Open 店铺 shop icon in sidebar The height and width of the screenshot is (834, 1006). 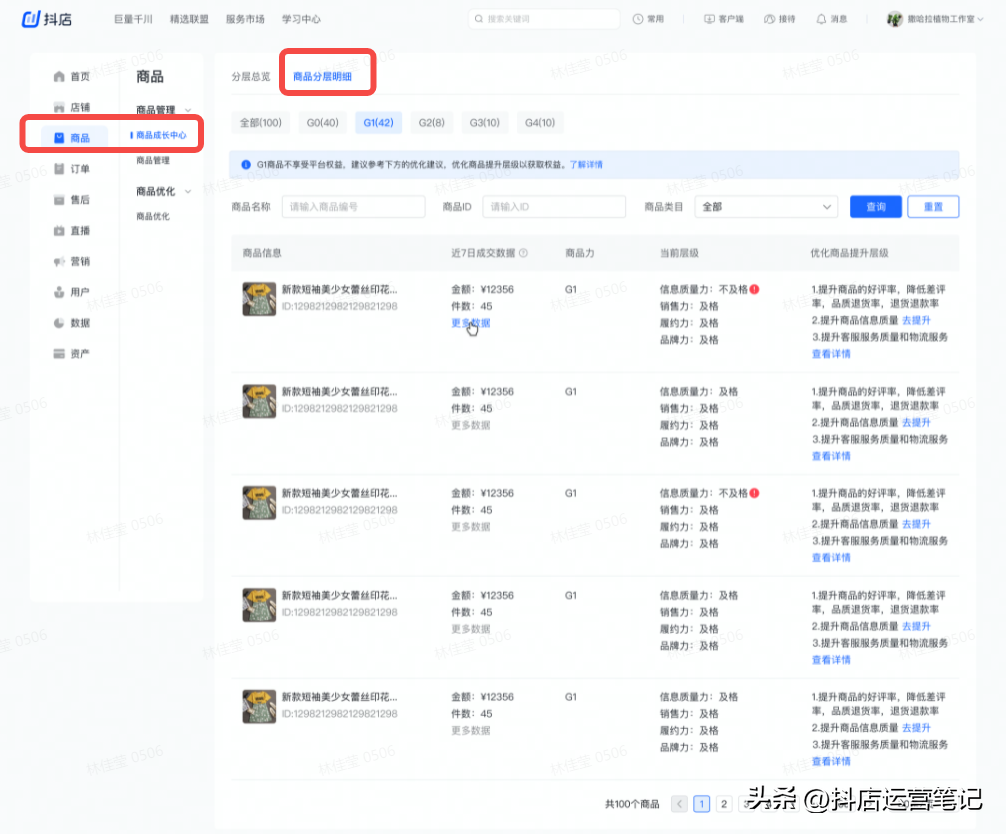(59, 108)
